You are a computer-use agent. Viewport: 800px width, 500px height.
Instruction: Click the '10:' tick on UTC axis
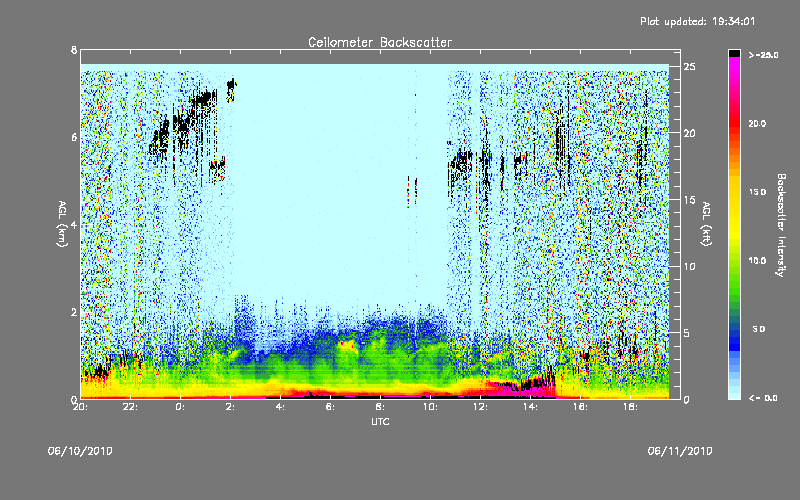pyautogui.click(x=430, y=407)
